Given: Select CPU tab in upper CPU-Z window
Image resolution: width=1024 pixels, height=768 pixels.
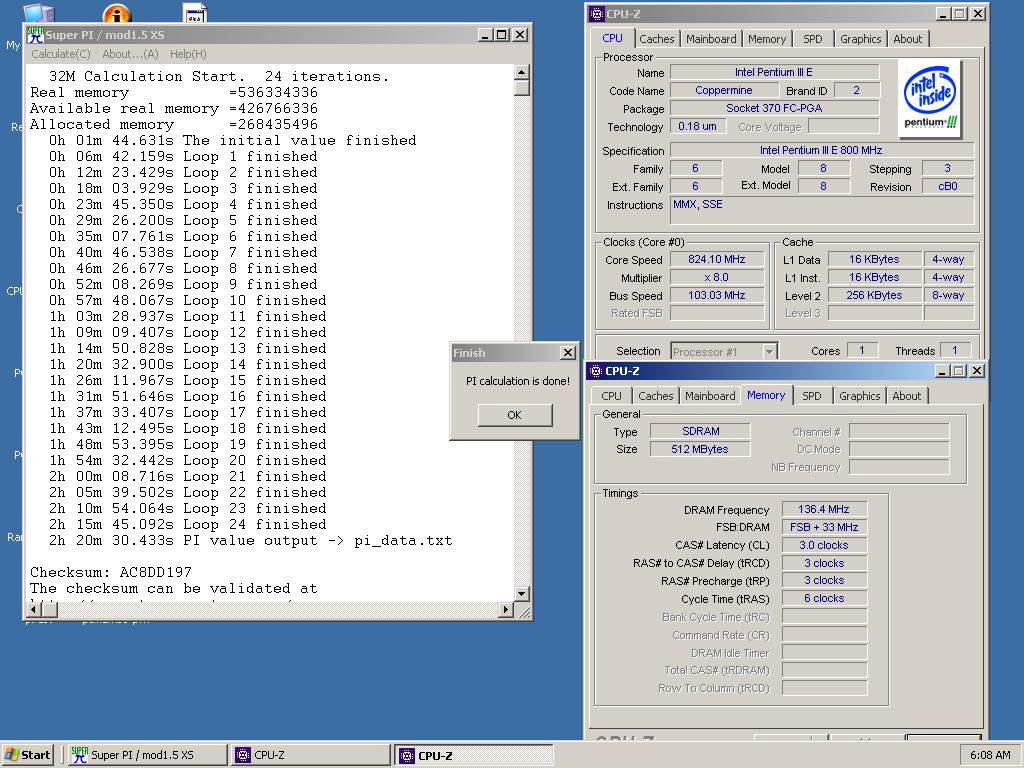Looking at the screenshot, I should [x=612, y=38].
